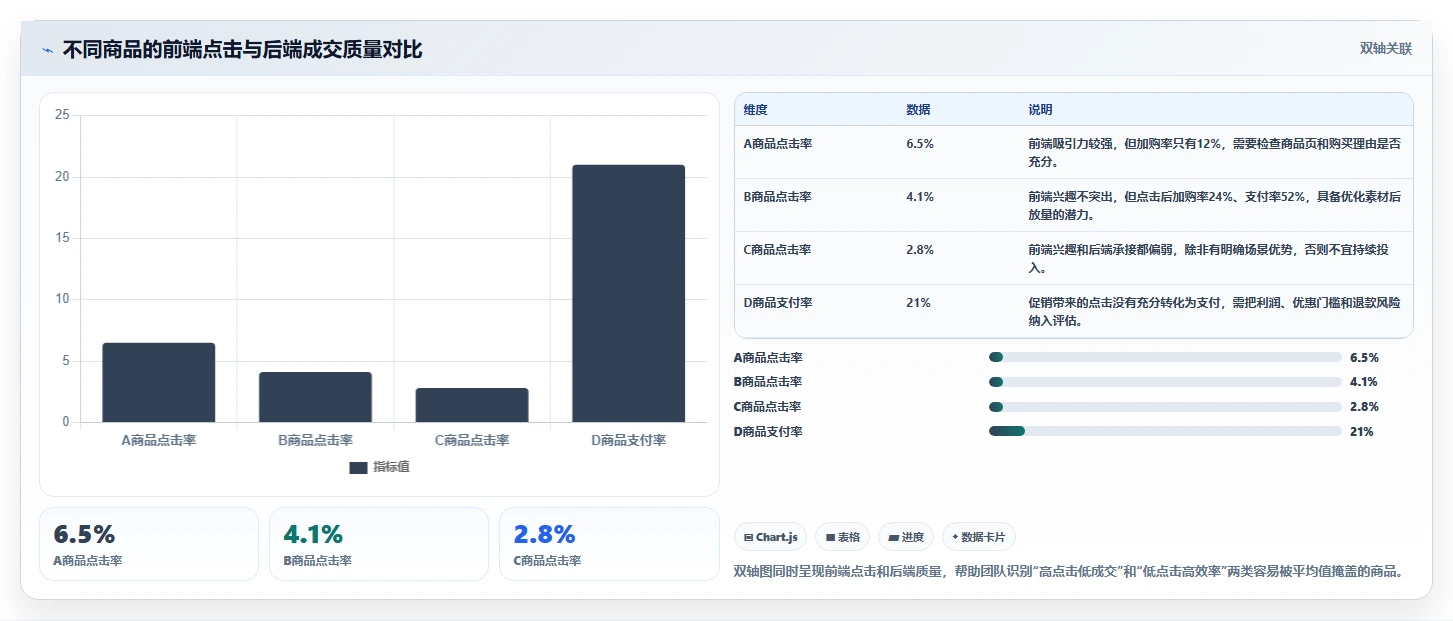Screen dimensions: 1453x621
Task: Select the 表格 tag chip
Action: pos(843,537)
